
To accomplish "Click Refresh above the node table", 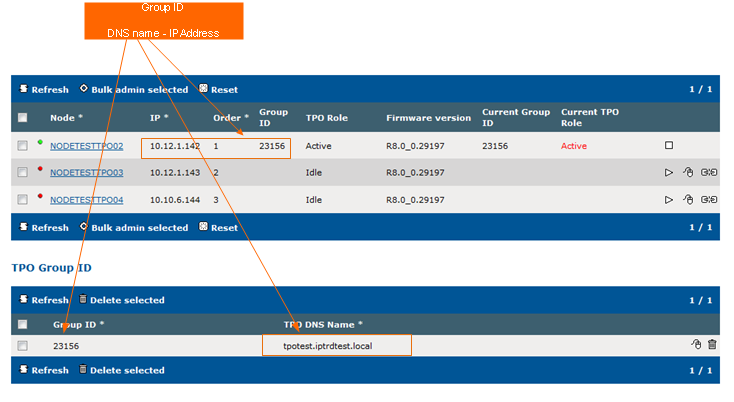I will pyautogui.click(x=44, y=89).
